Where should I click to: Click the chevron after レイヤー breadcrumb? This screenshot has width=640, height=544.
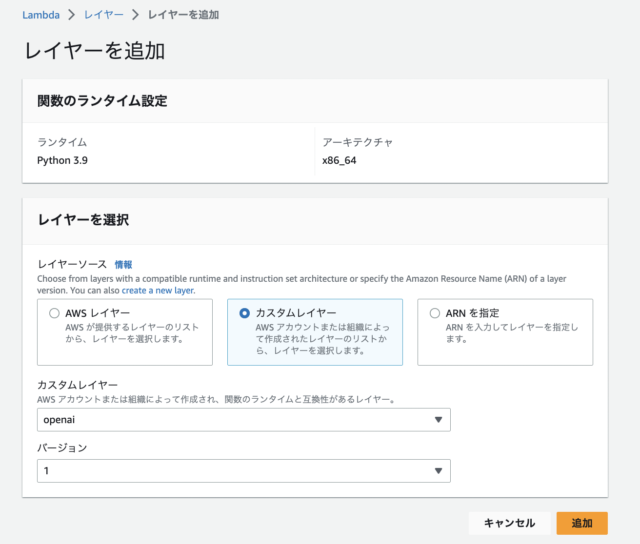tap(136, 15)
